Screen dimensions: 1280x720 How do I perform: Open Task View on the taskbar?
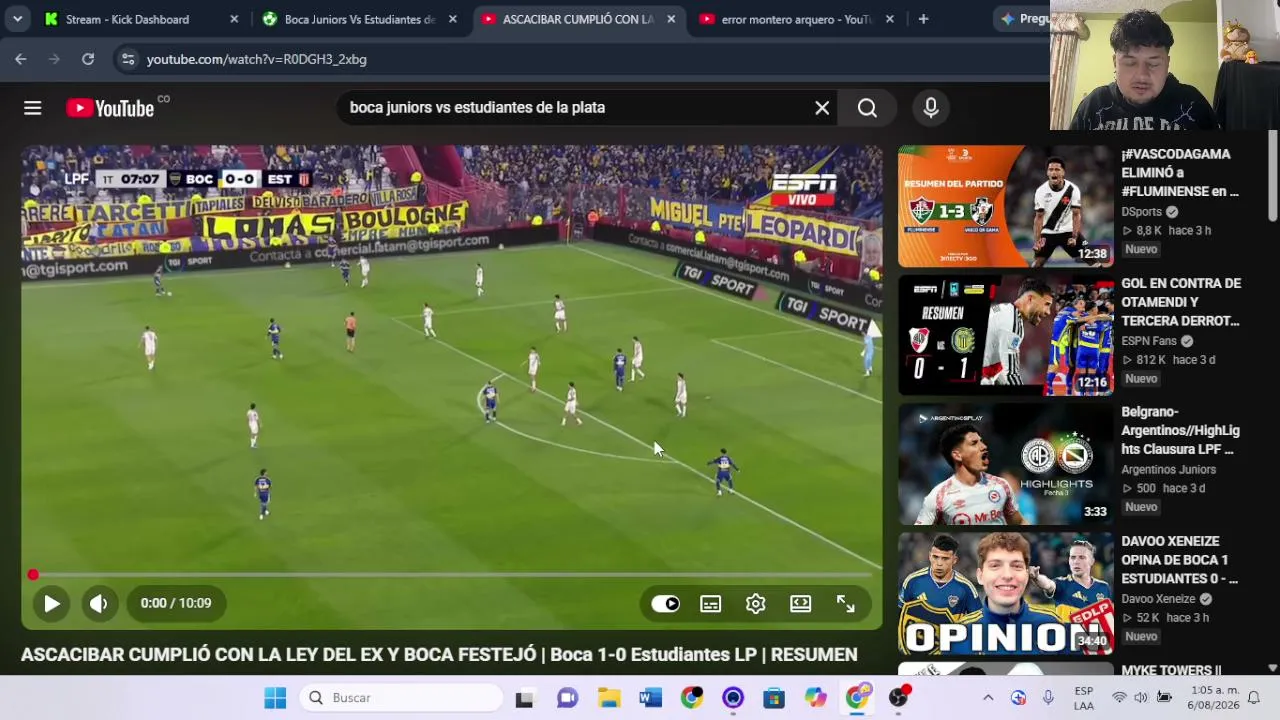(x=524, y=698)
